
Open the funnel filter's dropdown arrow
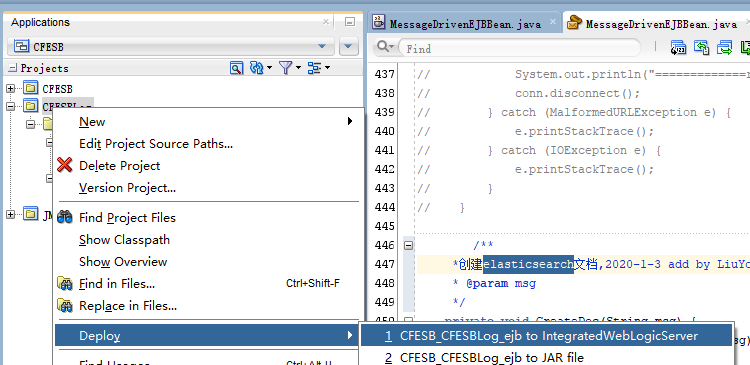click(298, 68)
